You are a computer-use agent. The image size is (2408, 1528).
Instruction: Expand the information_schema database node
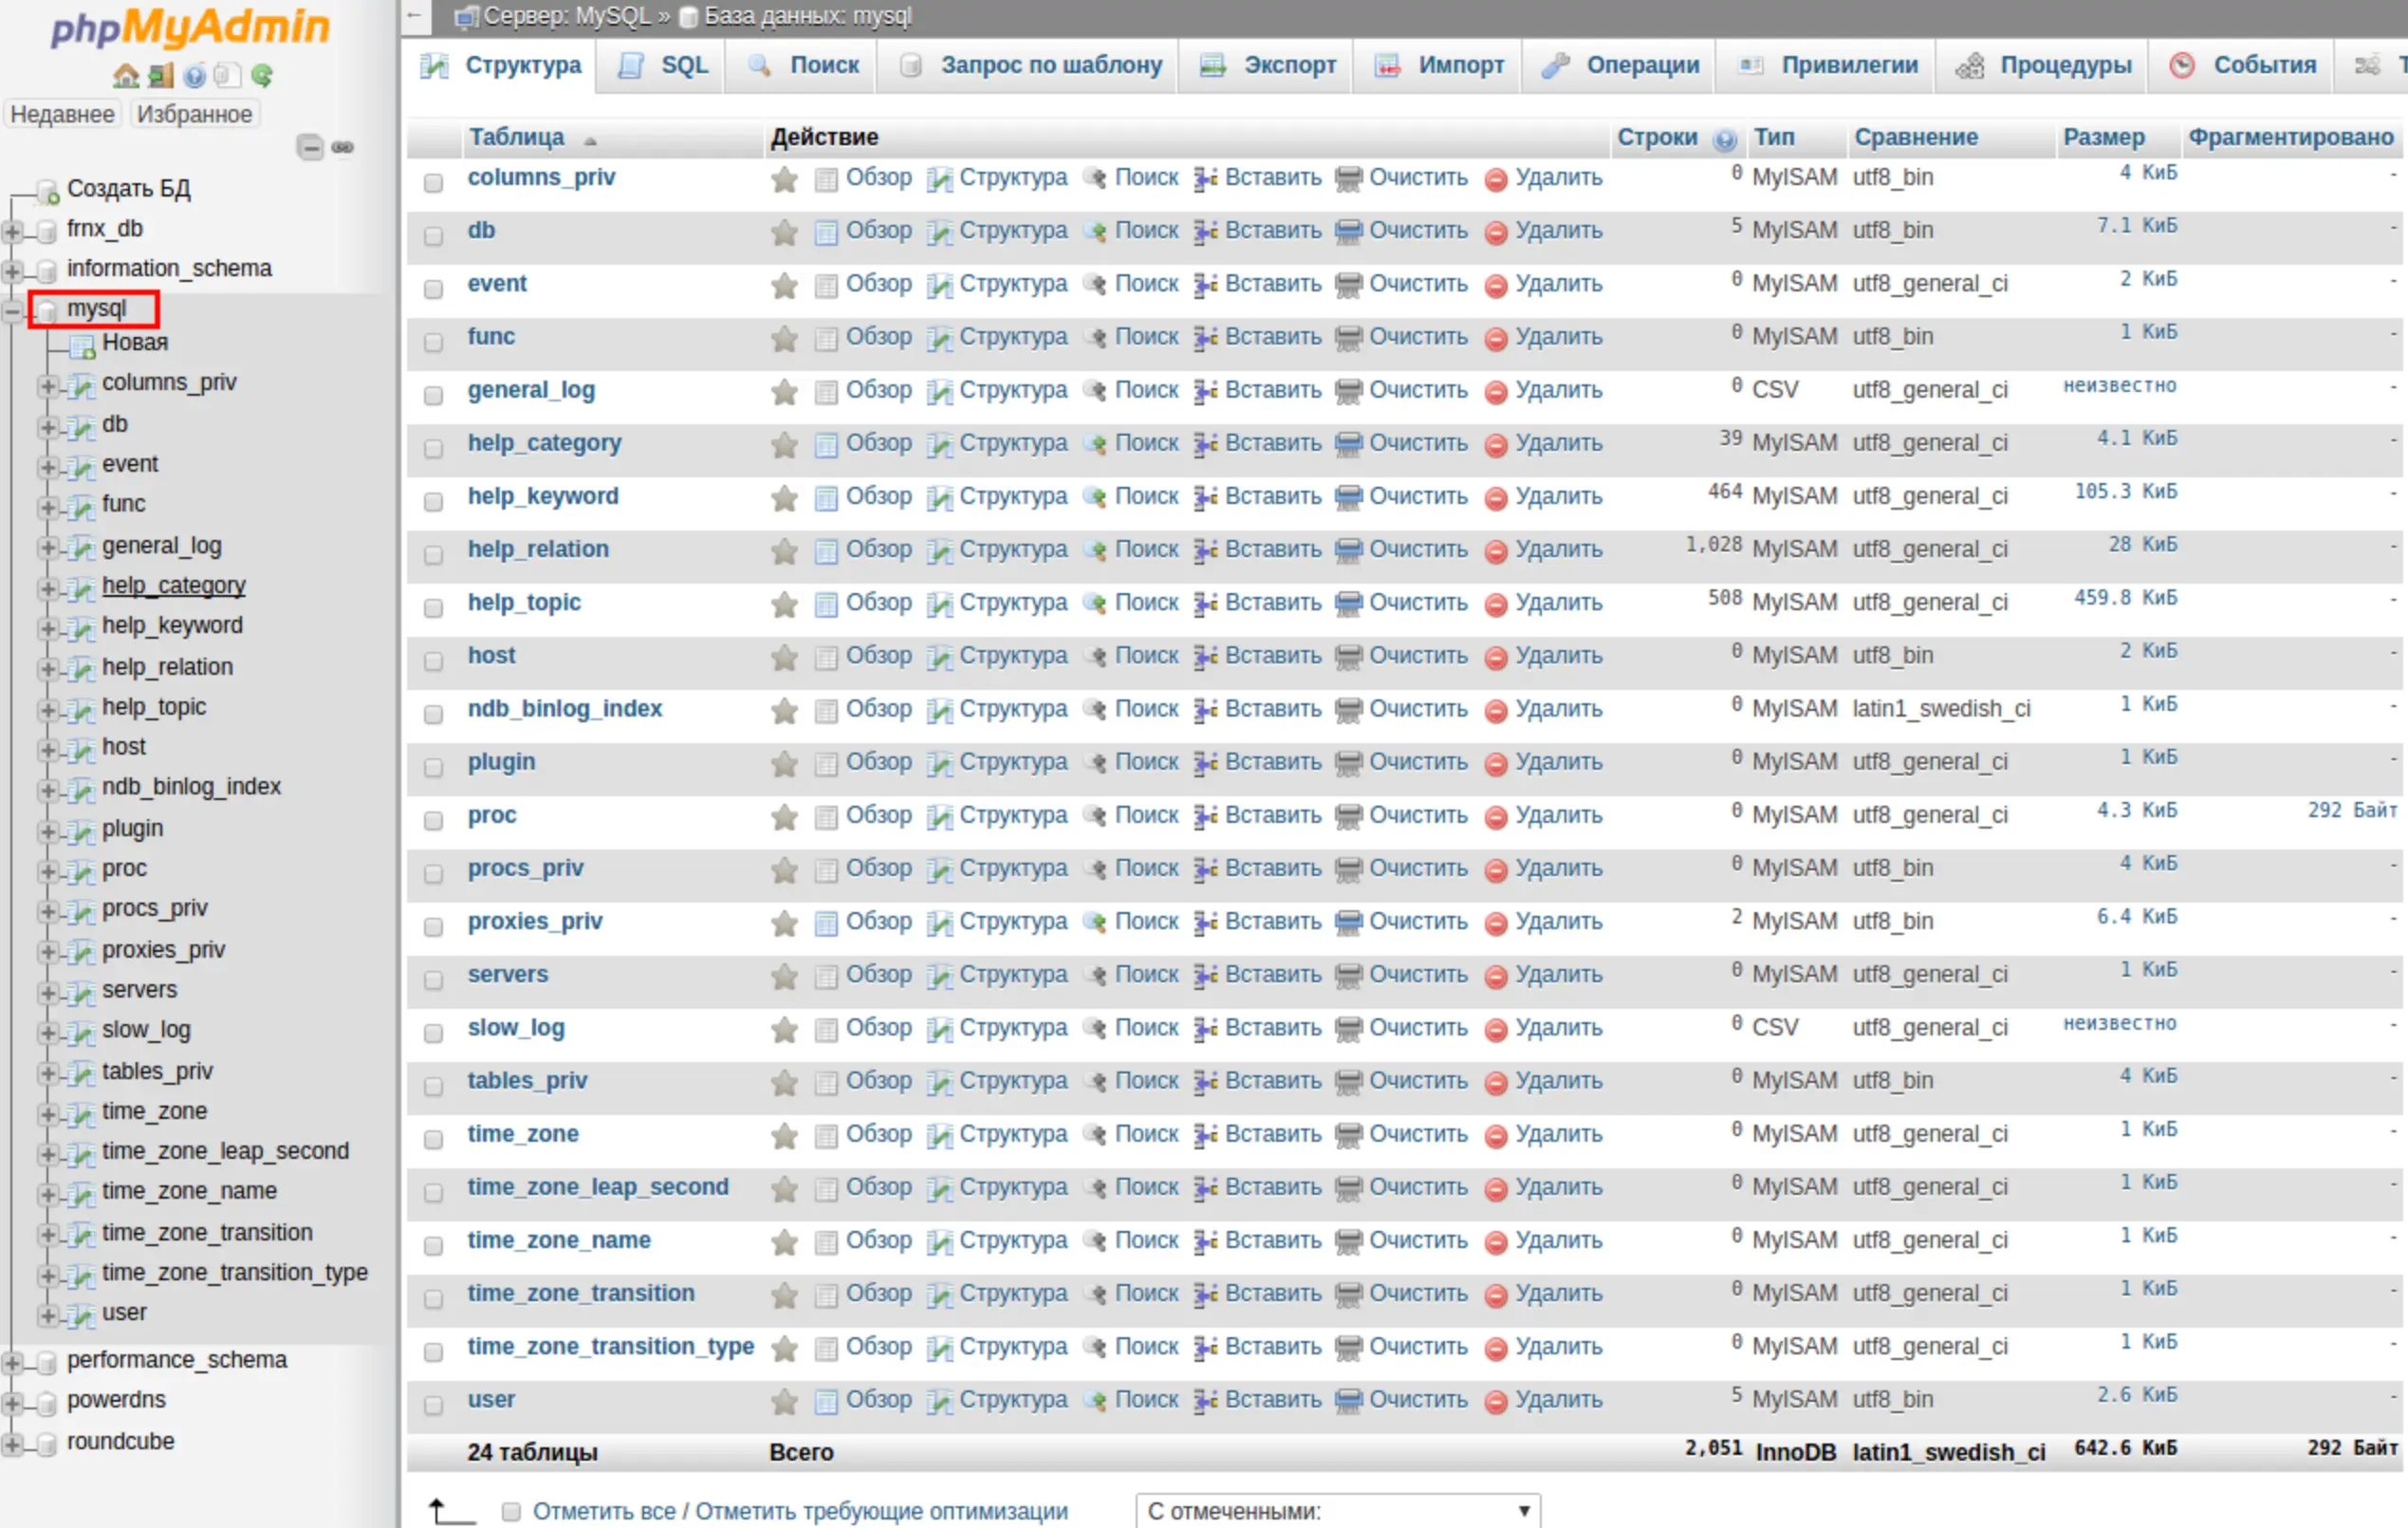(13, 271)
